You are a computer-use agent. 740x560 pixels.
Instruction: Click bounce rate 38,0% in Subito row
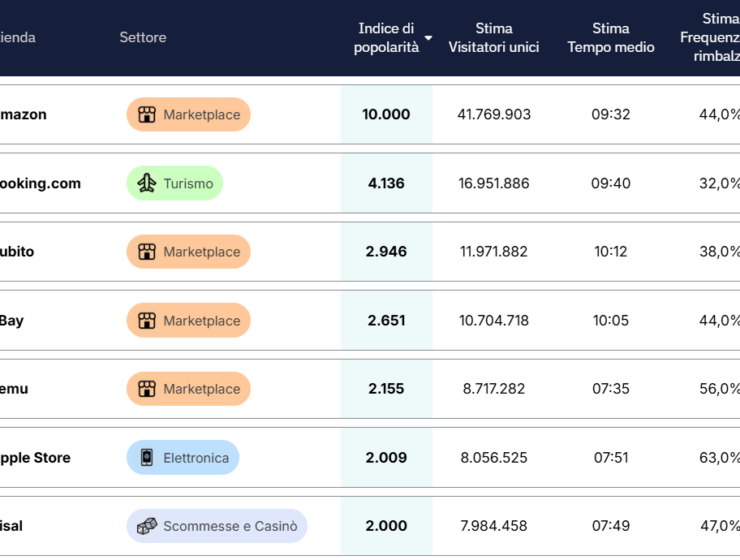coord(719,251)
